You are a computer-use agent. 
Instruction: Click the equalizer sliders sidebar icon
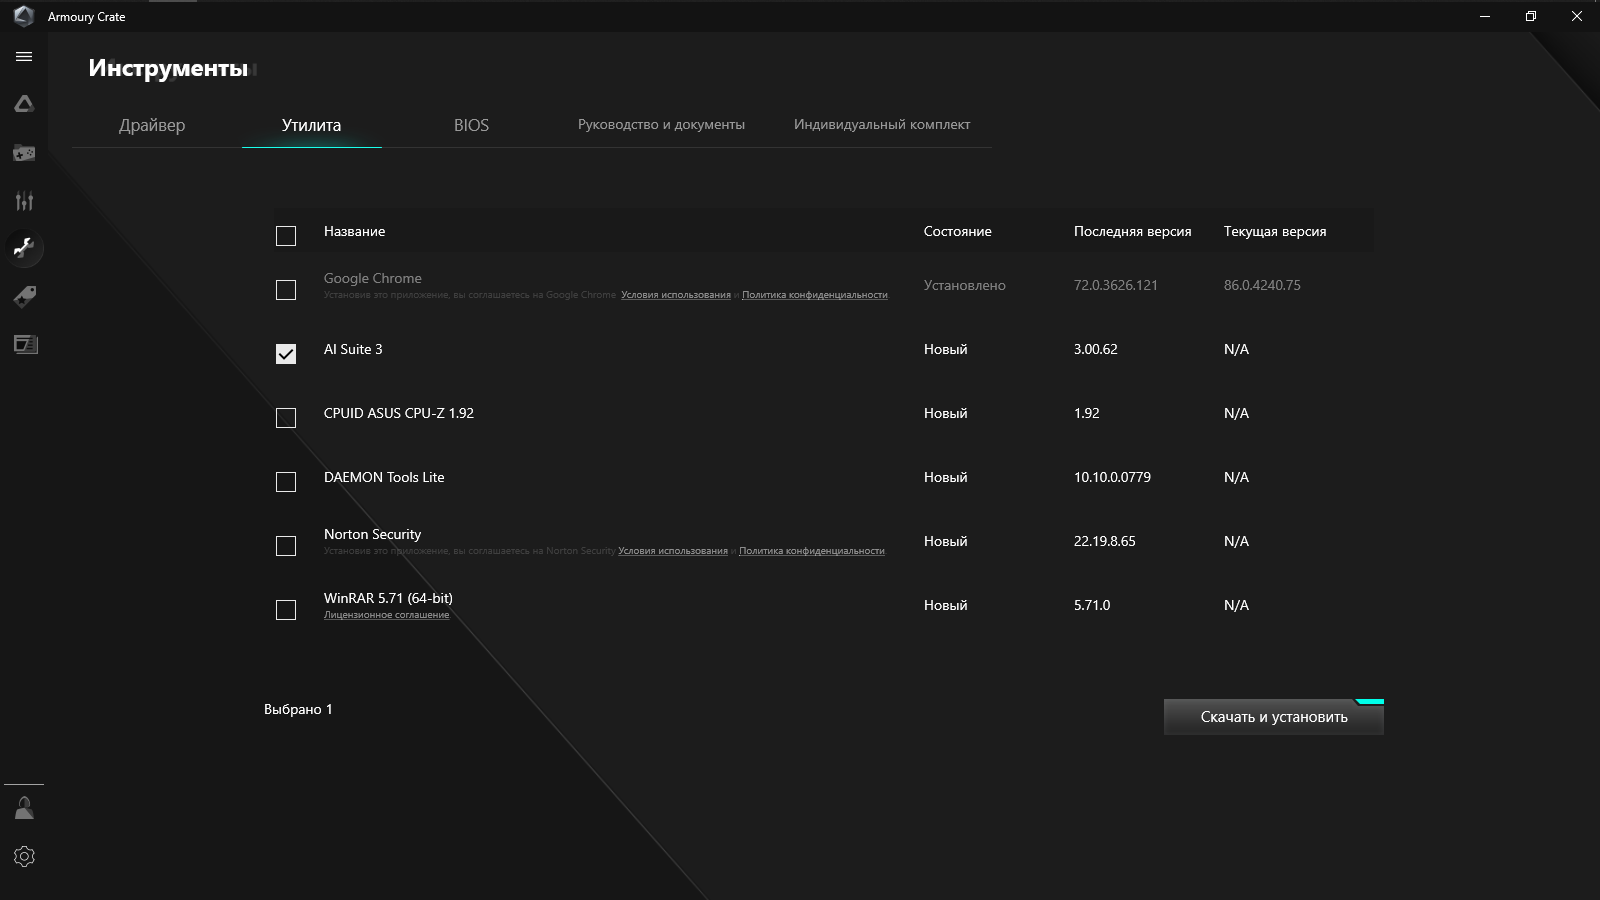(24, 201)
